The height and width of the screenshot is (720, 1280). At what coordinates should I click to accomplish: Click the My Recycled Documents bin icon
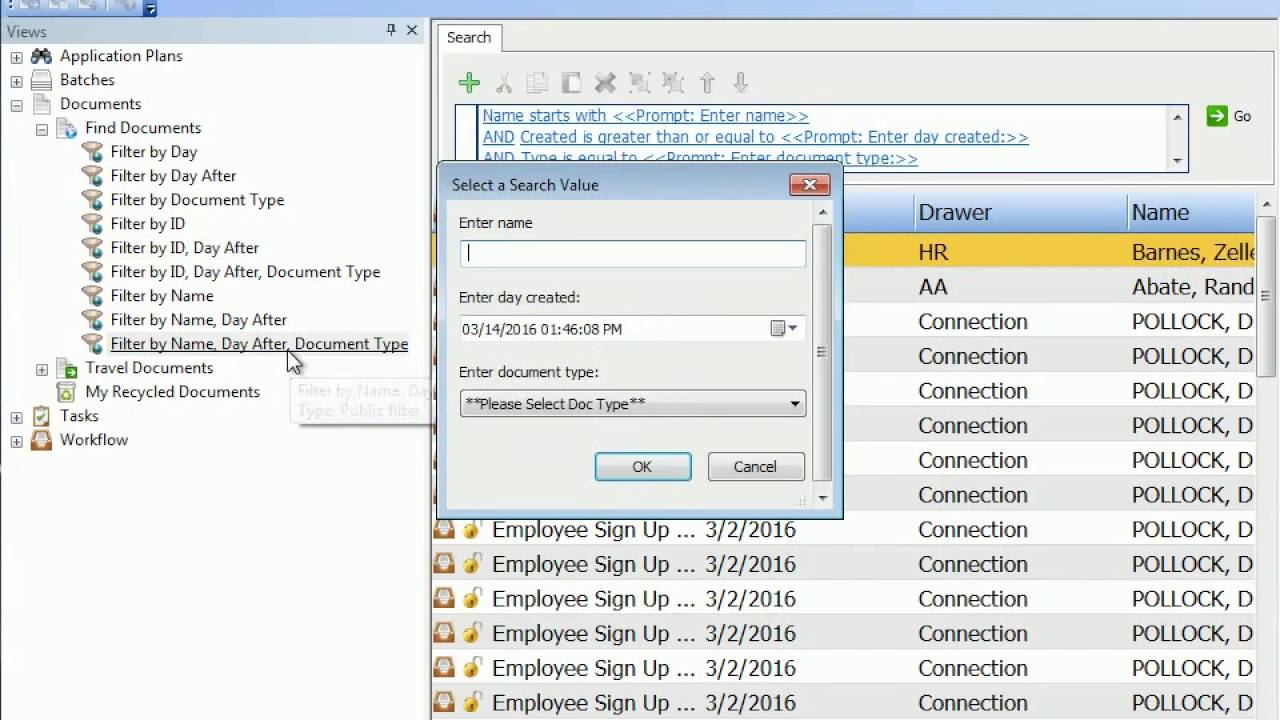pyautogui.click(x=66, y=392)
